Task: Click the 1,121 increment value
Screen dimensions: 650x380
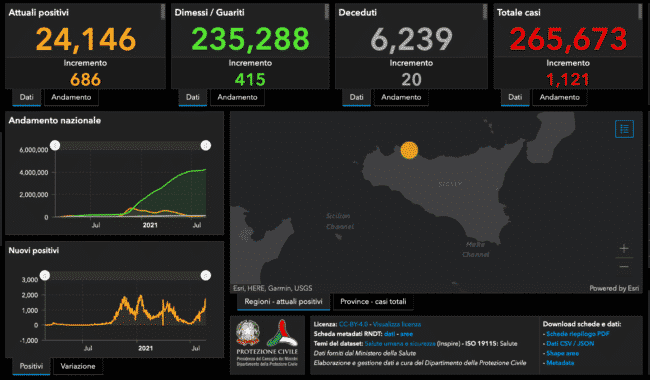Action: pyautogui.click(x=568, y=80)
